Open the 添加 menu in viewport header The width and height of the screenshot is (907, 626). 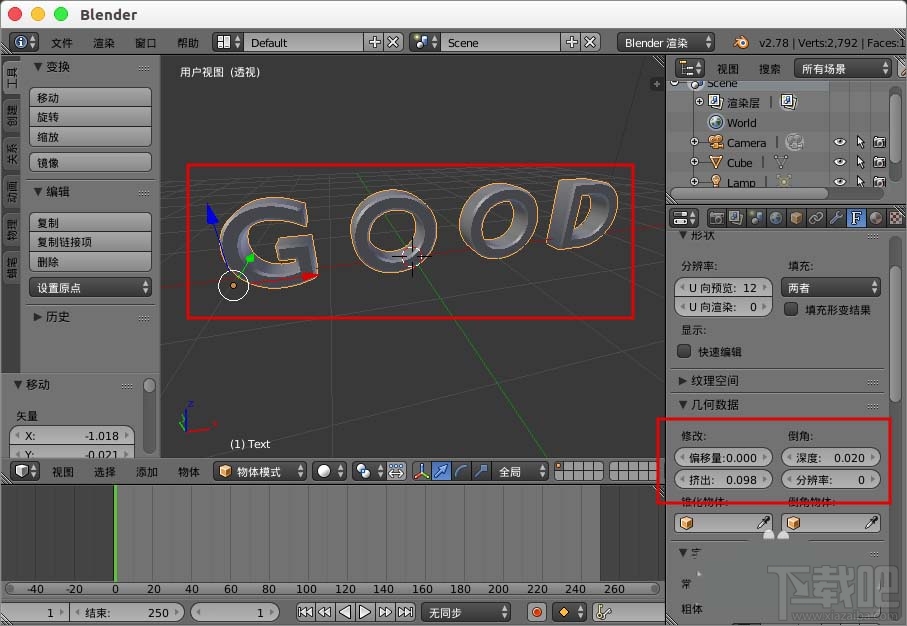point(146,471)
